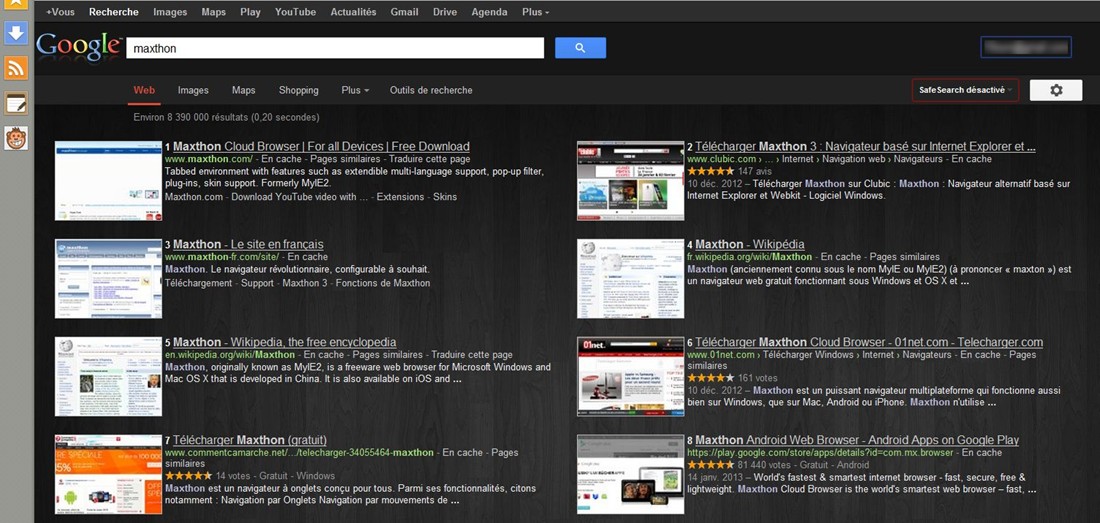Screen dimensions: 1100x523
Task: Click the blue search magnifier button
Action: click(580, 48)
